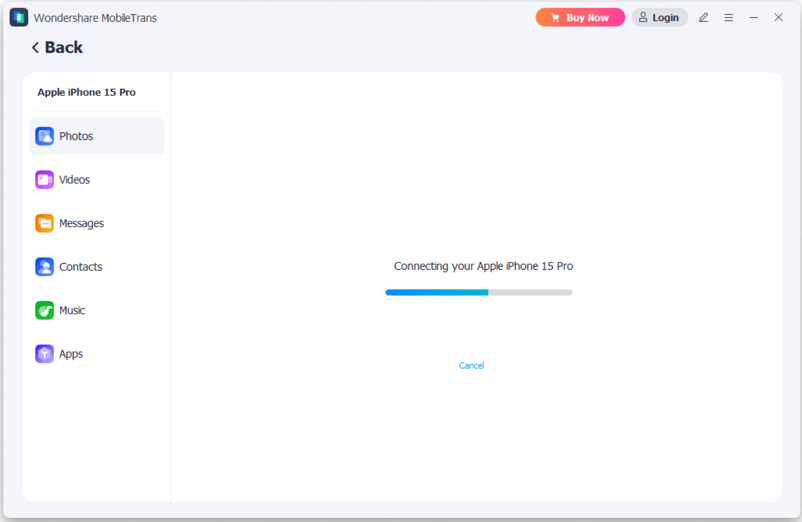Select the Messages text label

pyautogui.click(x=81, y=223)
